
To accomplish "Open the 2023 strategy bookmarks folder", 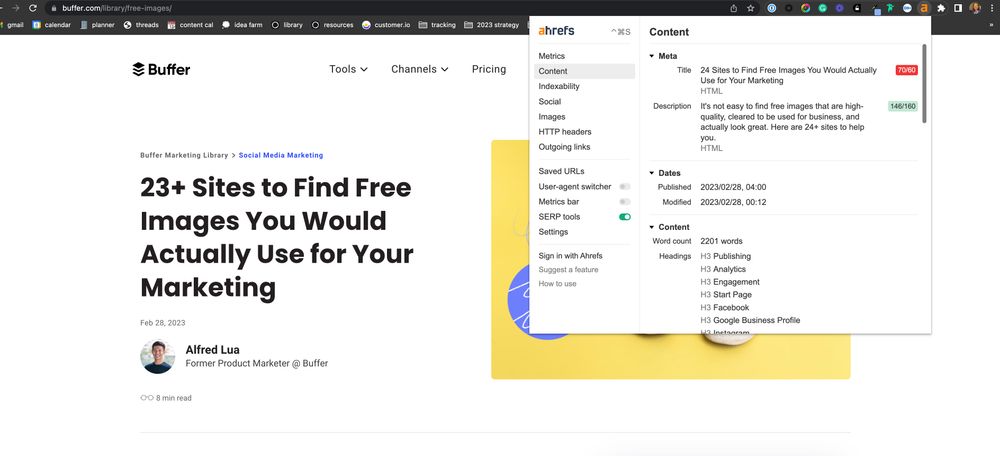I will click(492, 25).
